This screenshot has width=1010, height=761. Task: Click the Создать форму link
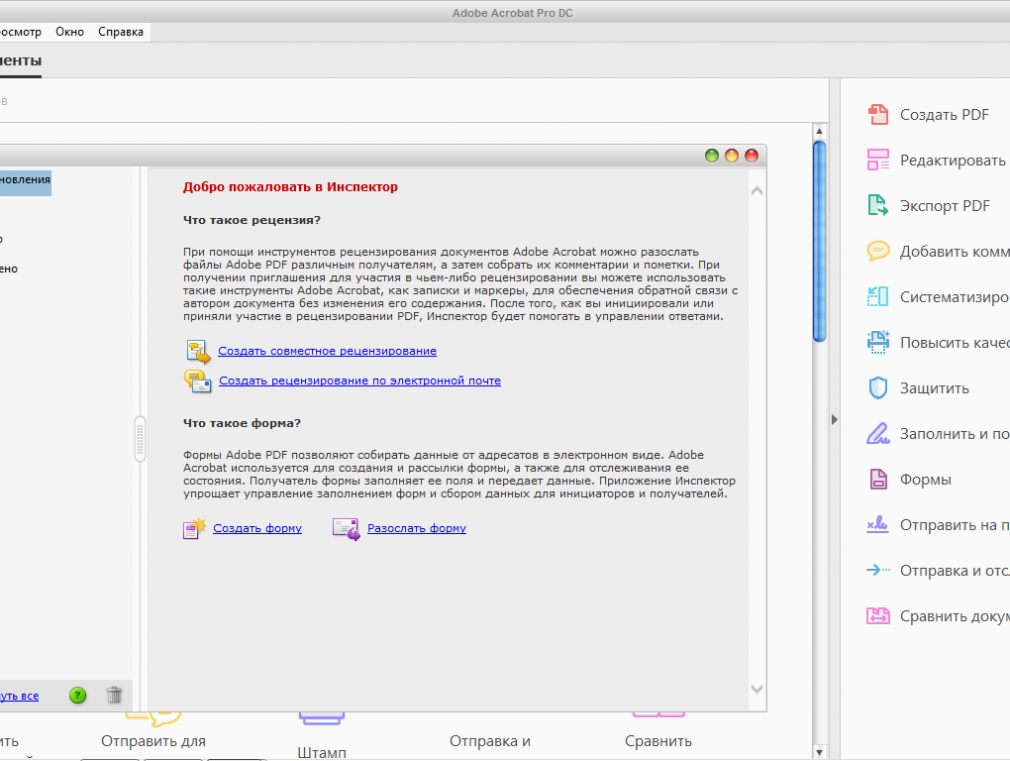tap(258, 528)
